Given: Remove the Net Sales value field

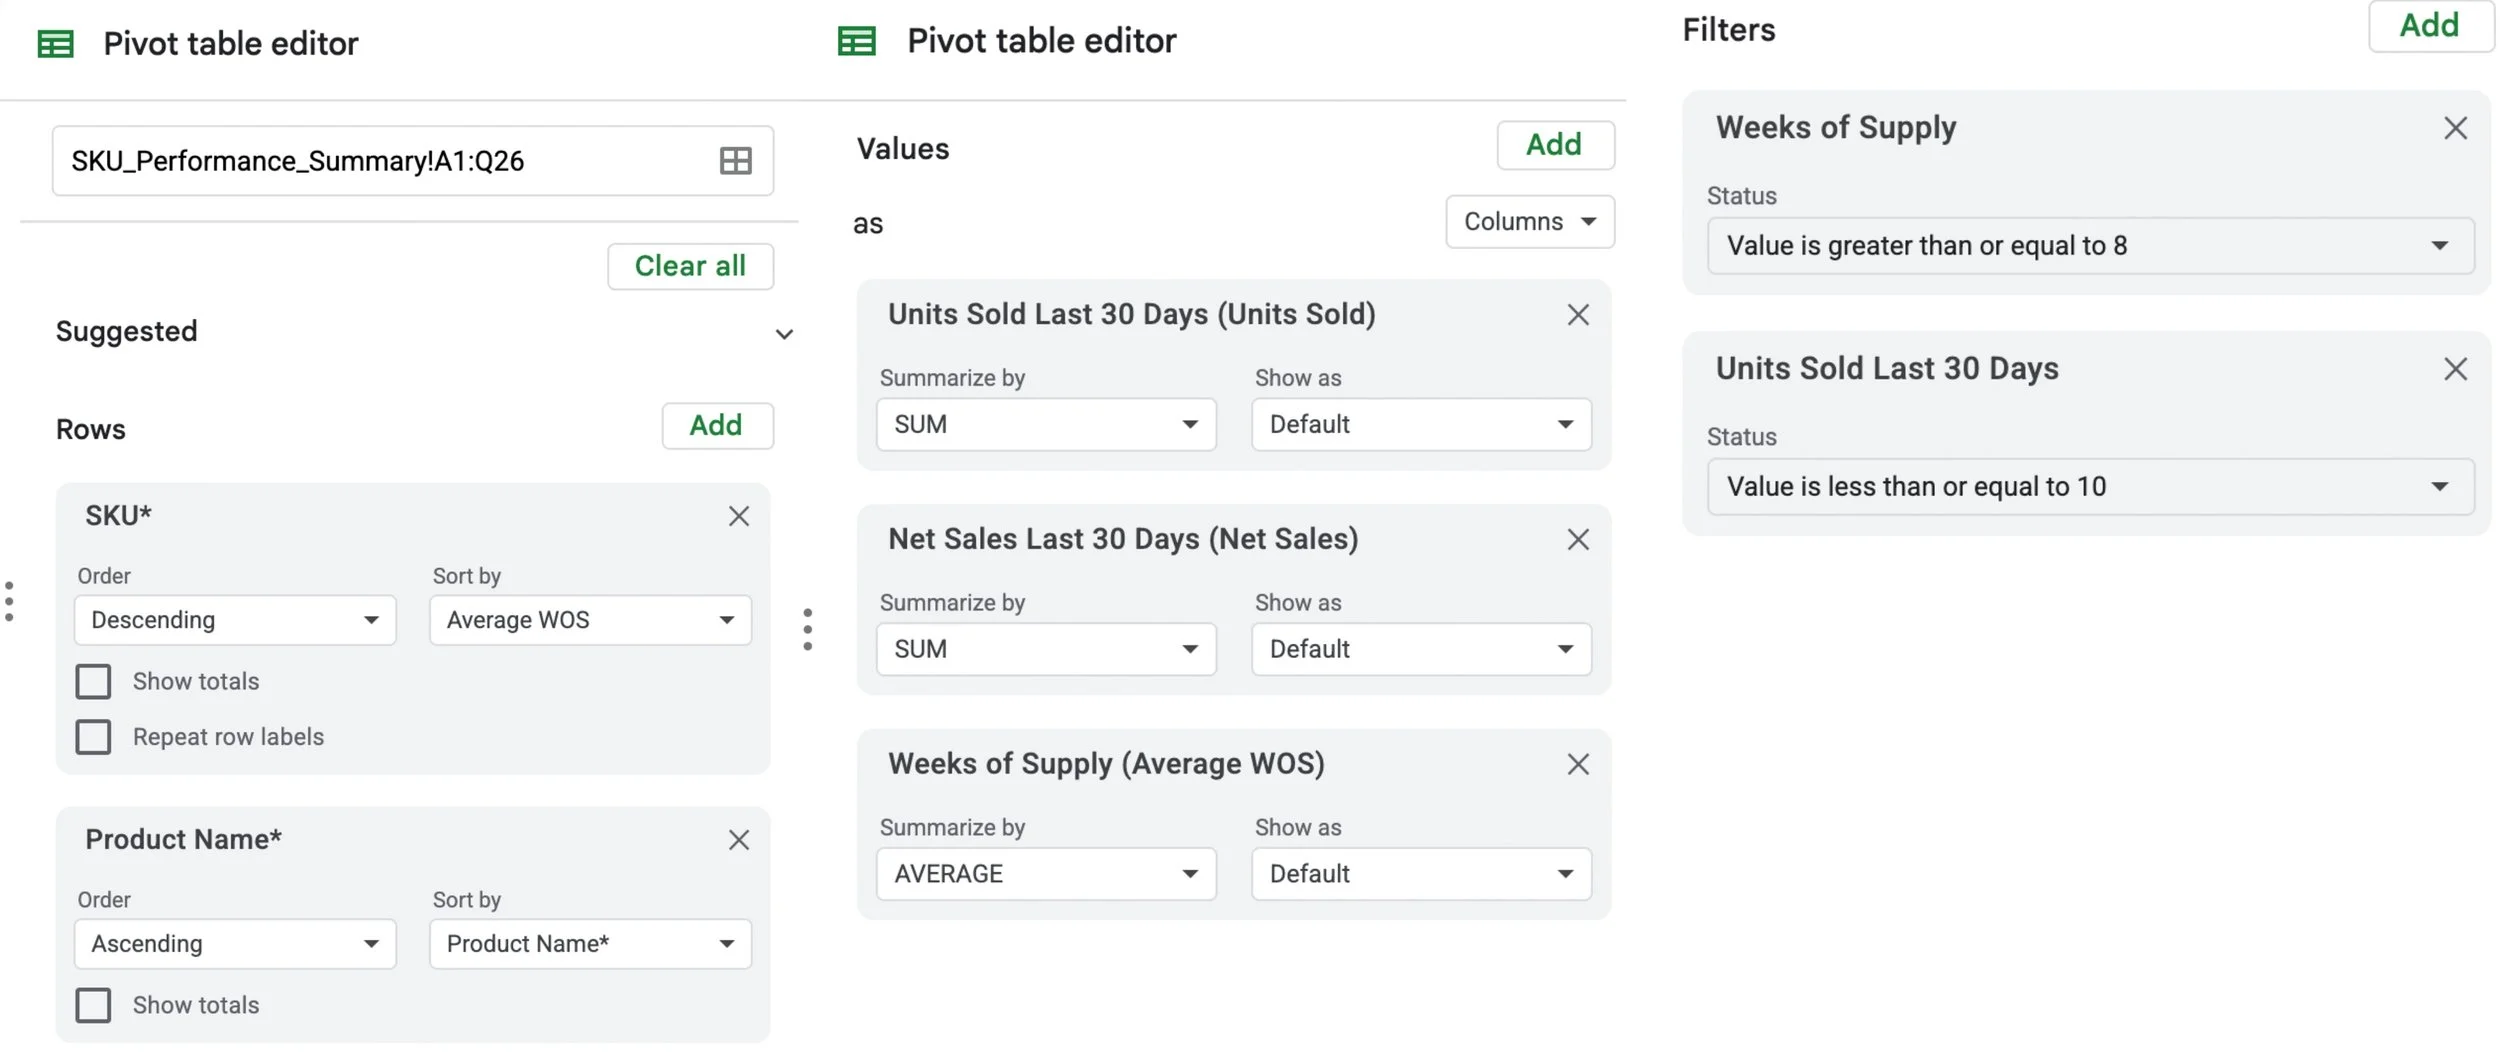Looking at the screenshot, I should pos(1577,540).
